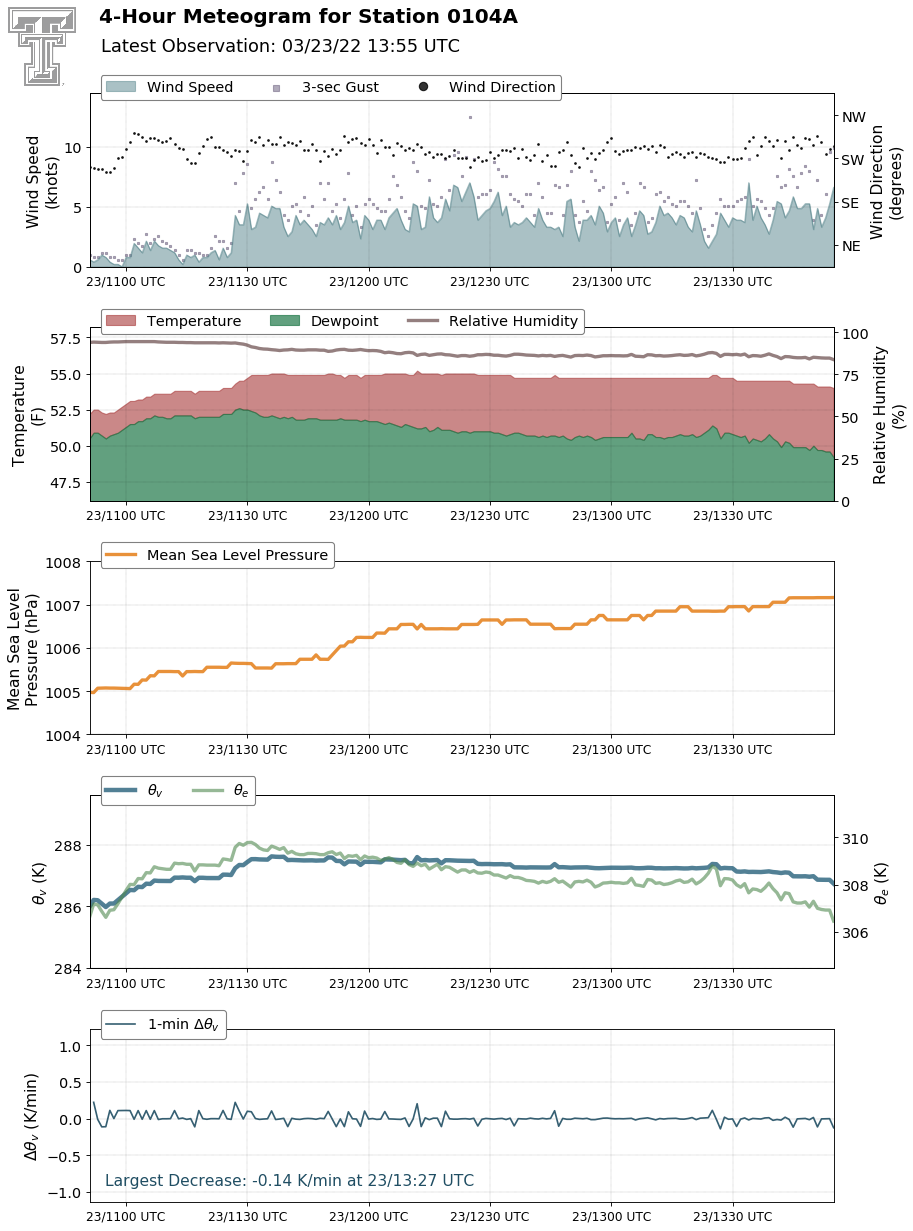Click the 'Mean Sea Level Pressure (hPa)' axis title
Image resolution: width=913 pixels, height=1231 pixels.
coord(23,649)
